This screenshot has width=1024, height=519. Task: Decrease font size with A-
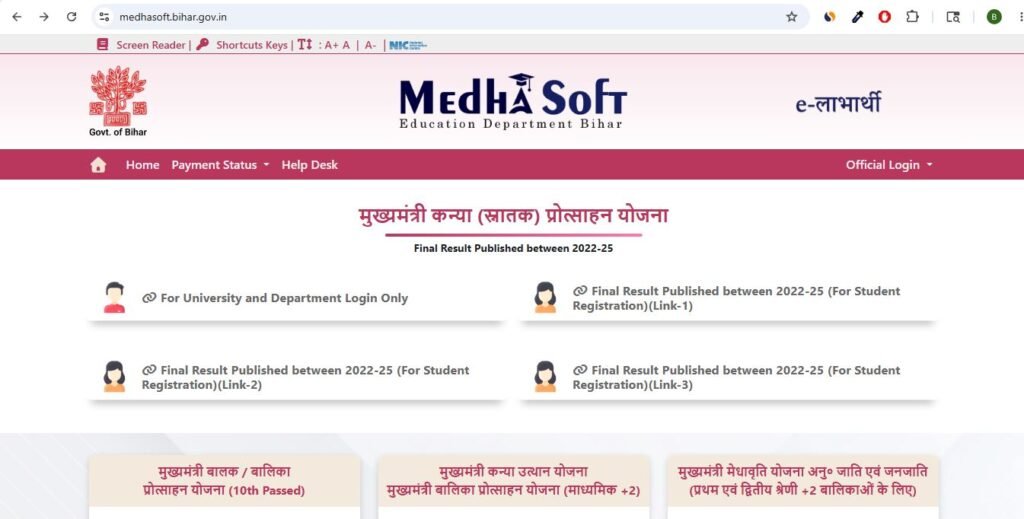(370, 45)
